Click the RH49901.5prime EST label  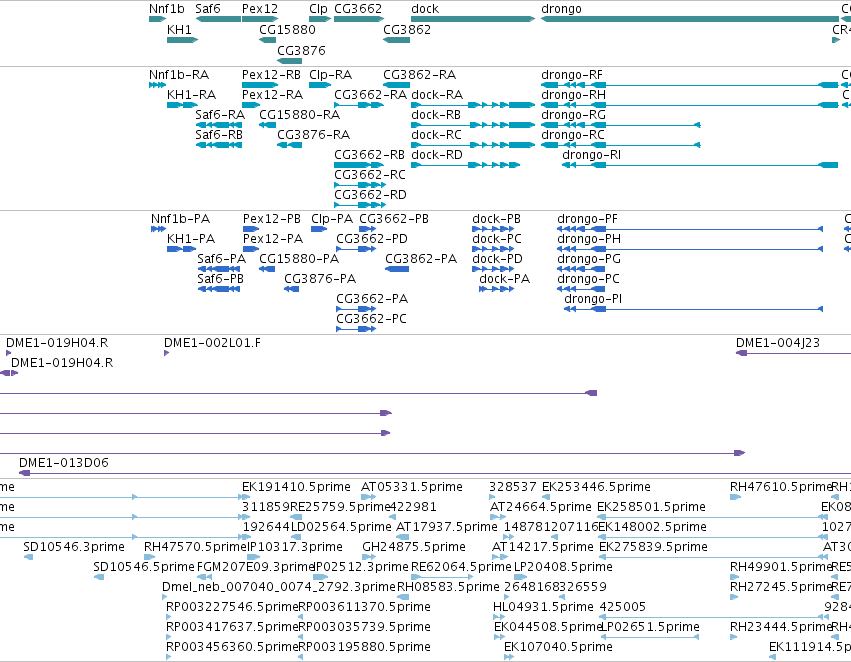[x=780, y=567]
